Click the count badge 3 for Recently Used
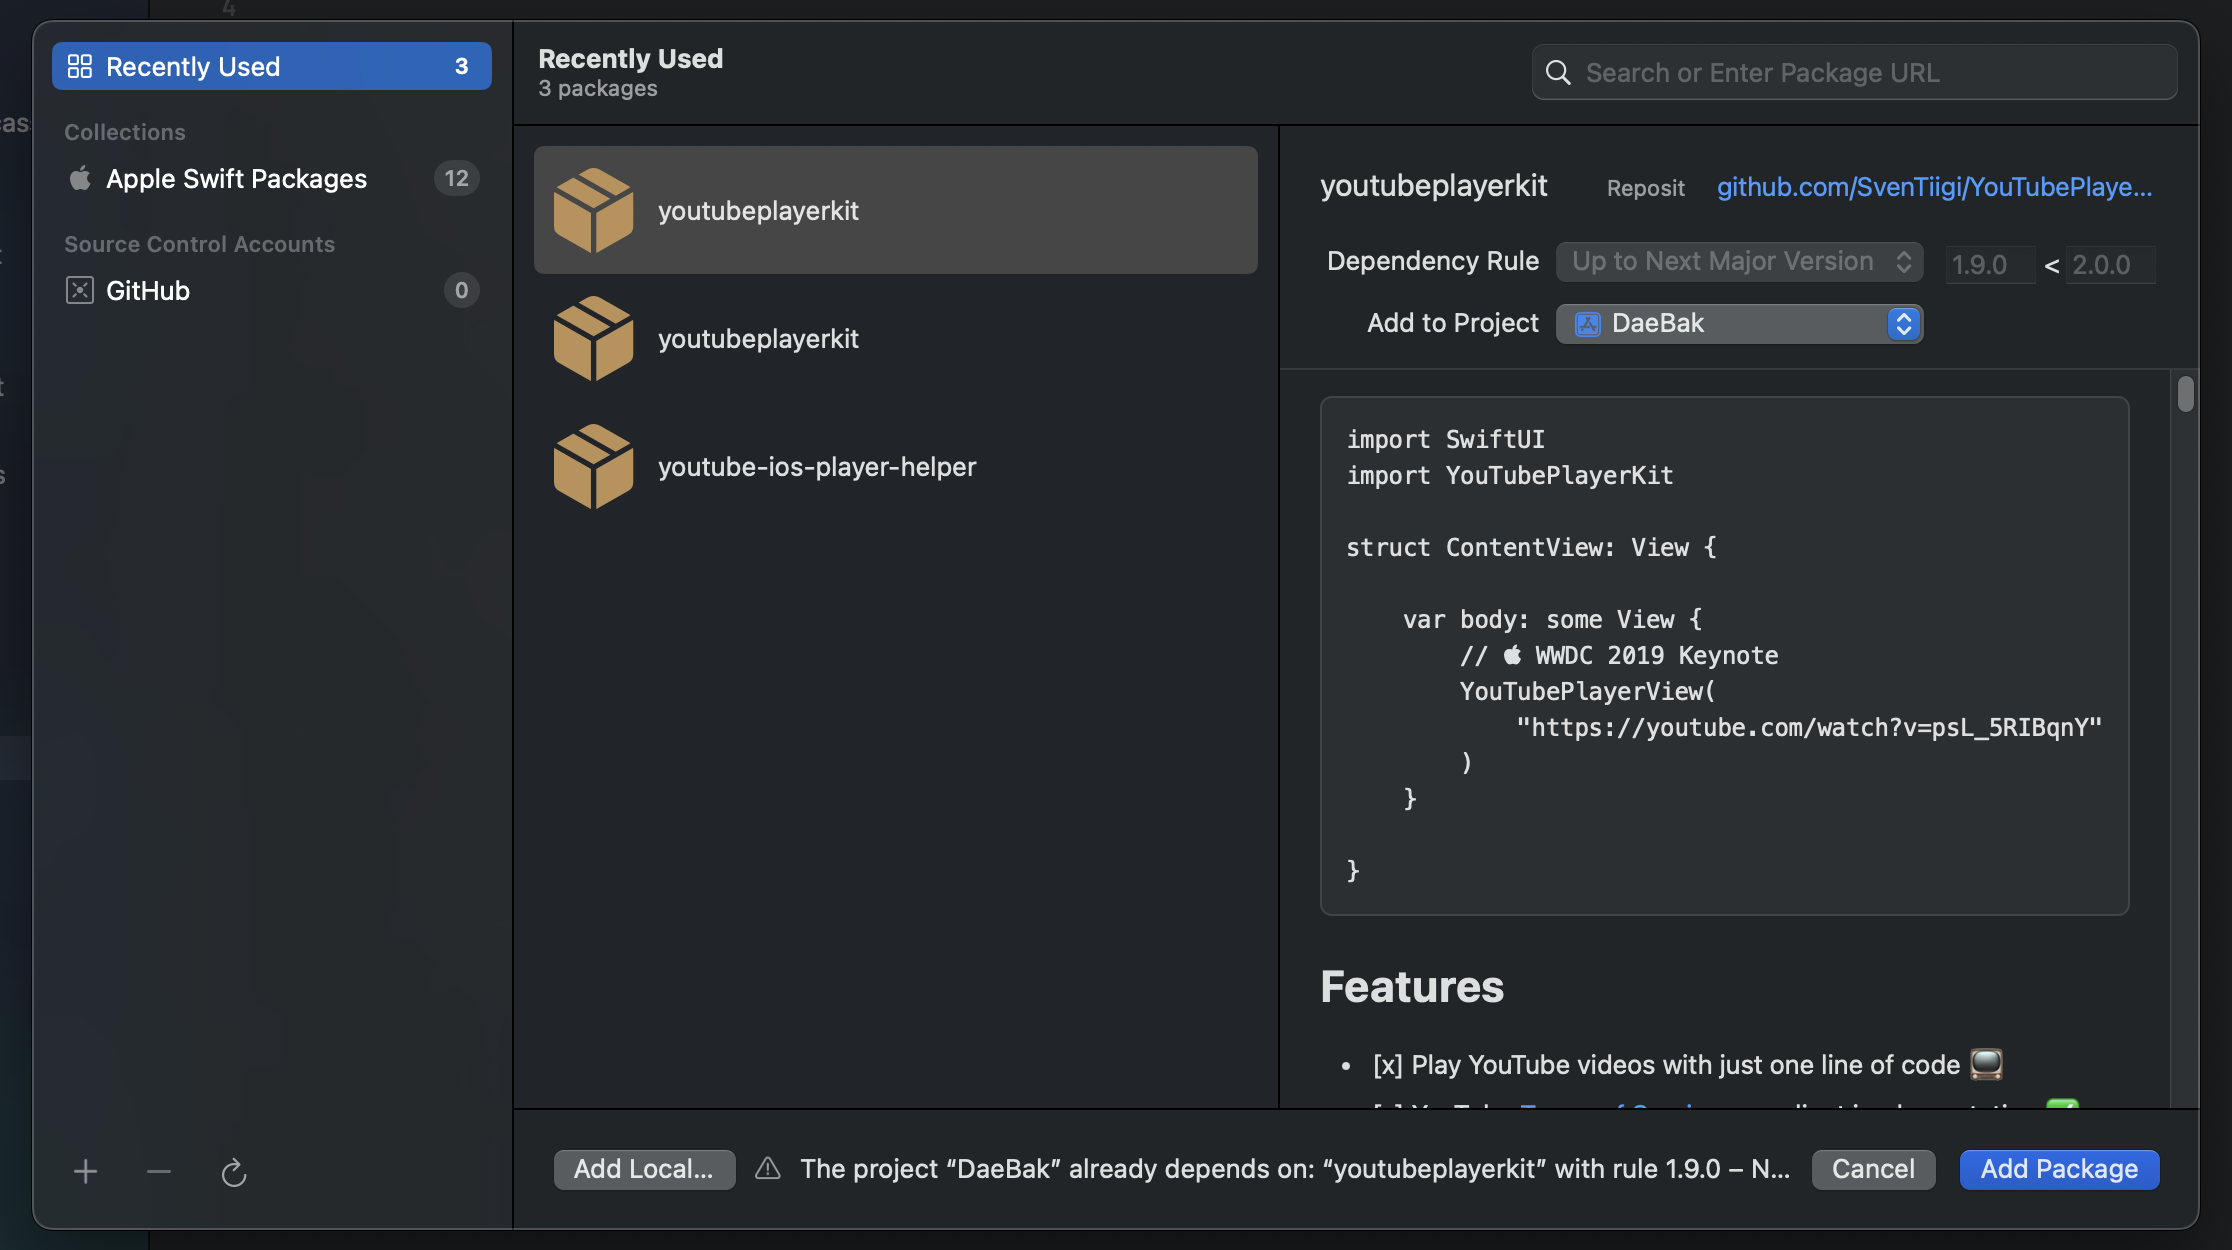2232x1250 pixels. (x=461, y=66)
